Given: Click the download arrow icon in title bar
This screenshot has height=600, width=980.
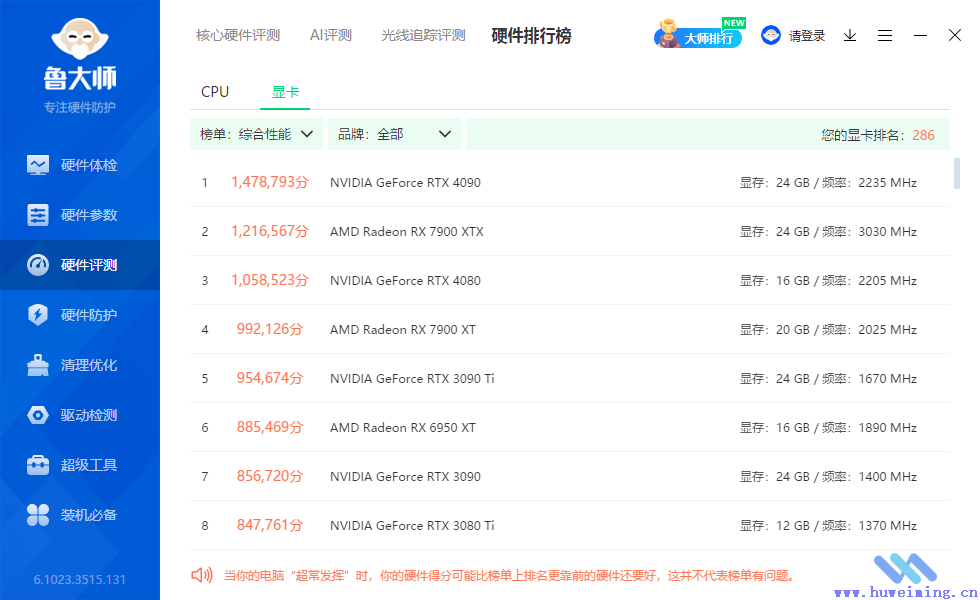Looking at the screenshot, I should (x=850, y=36).
